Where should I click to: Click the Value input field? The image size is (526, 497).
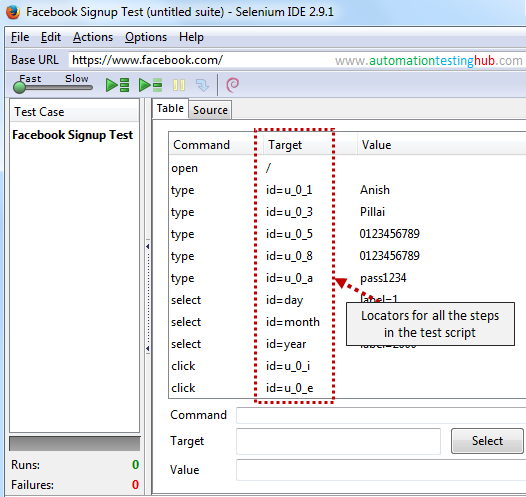click(381, 470)
